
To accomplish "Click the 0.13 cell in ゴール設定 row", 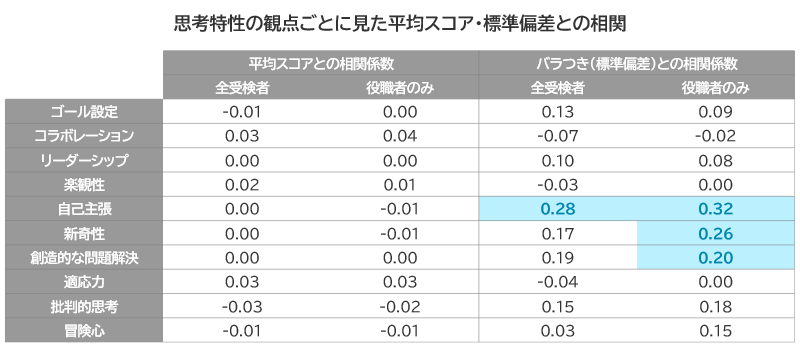I will tap(558, 112).
